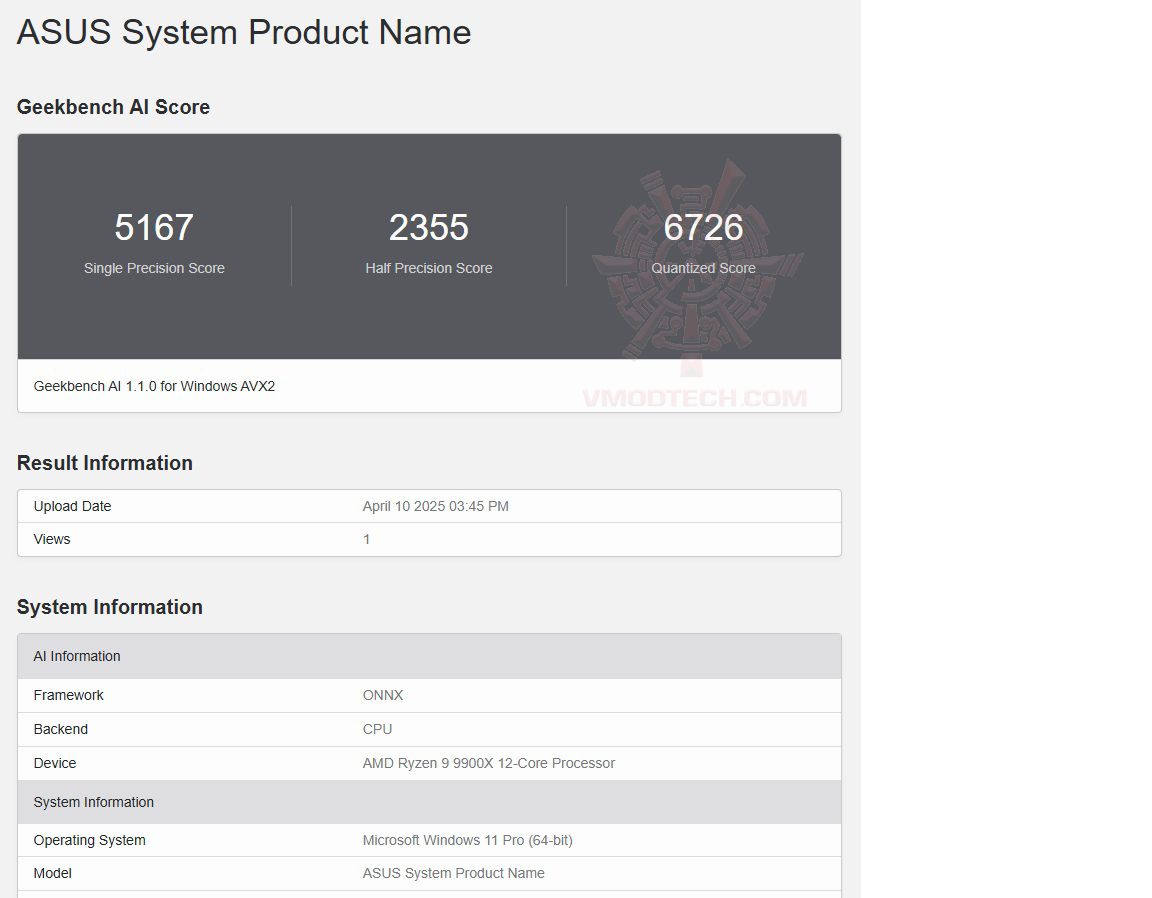The image size is (1152, 898).
Task: Click the Half Precision Score value
Action: click(429, 228)
